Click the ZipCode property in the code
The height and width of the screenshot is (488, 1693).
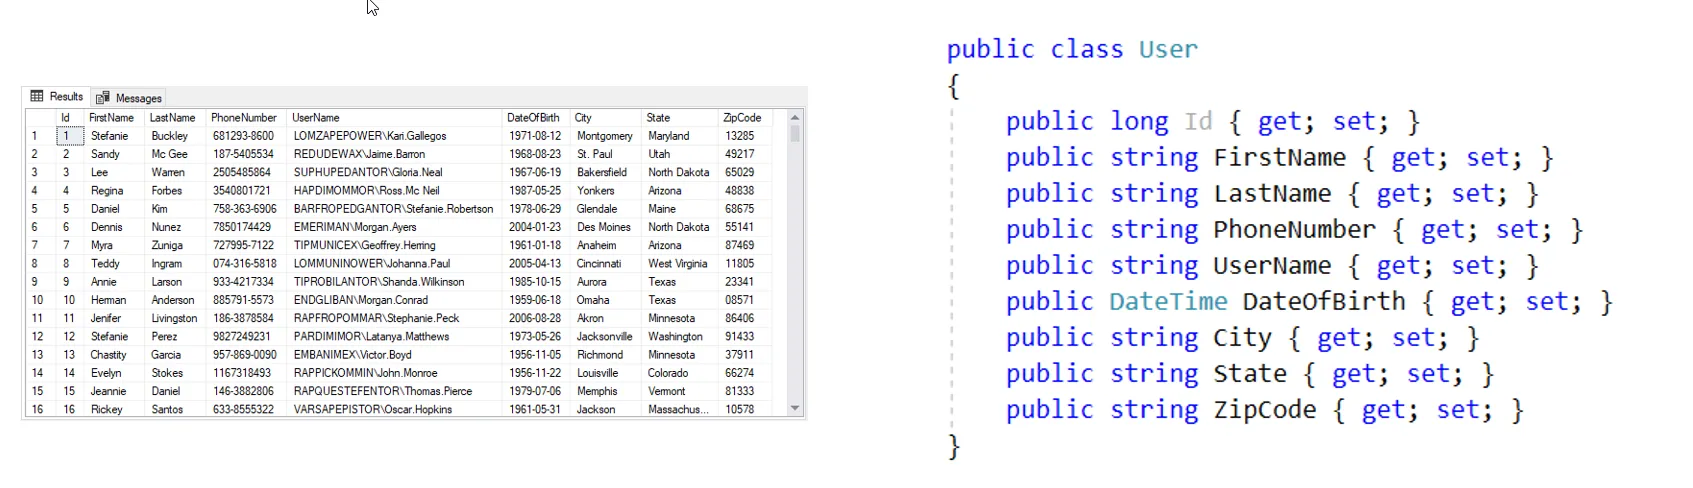1265,410
